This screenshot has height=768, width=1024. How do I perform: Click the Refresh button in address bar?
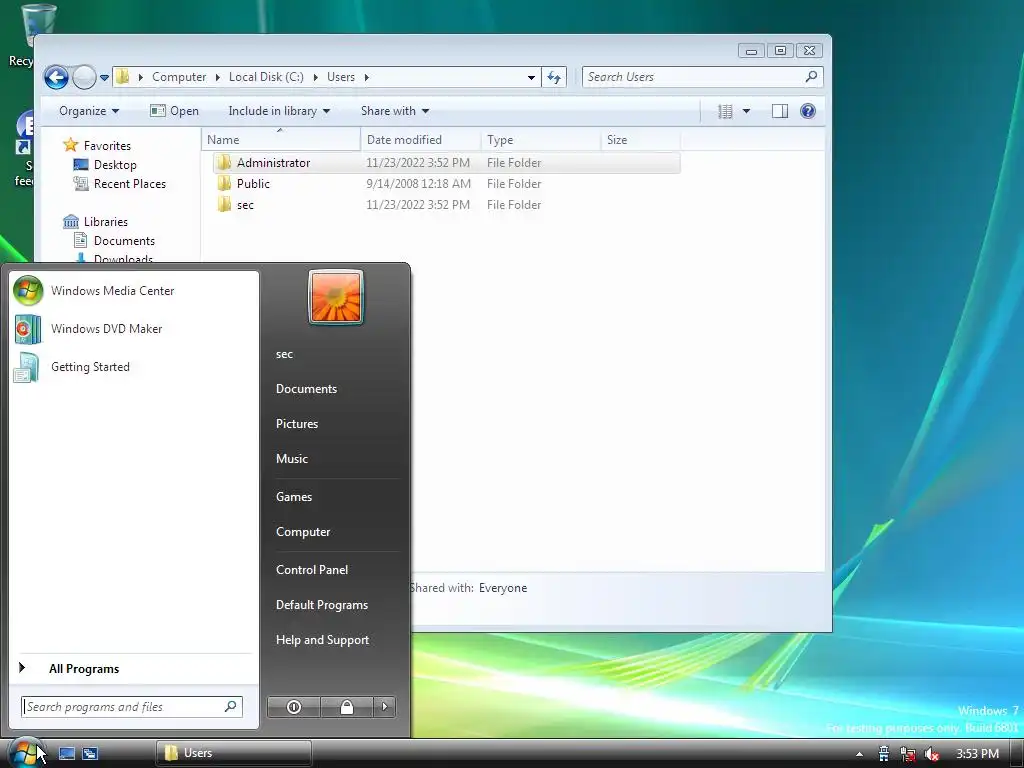coord(554,78)
